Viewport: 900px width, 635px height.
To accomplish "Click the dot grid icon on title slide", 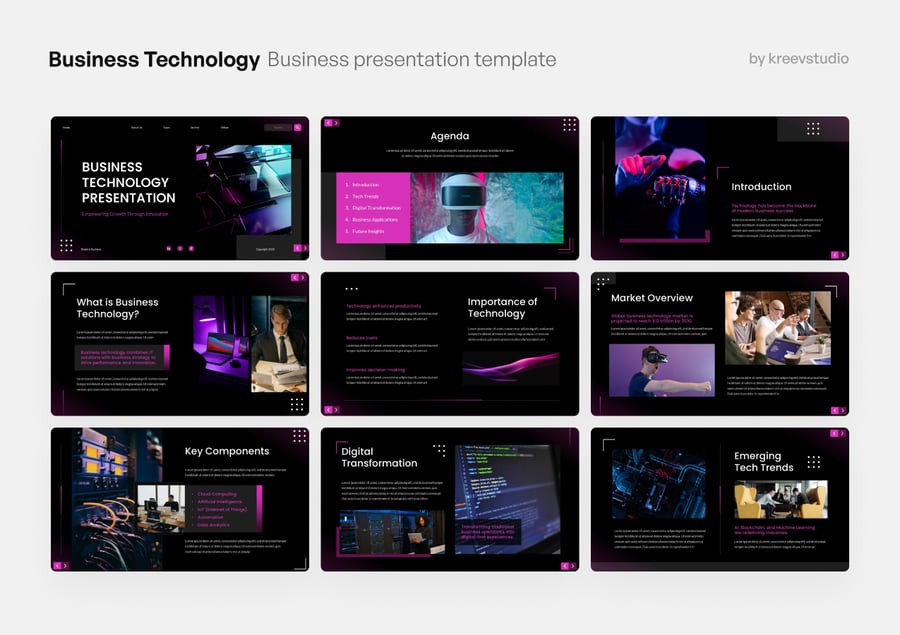I will (x=66, y=245).
